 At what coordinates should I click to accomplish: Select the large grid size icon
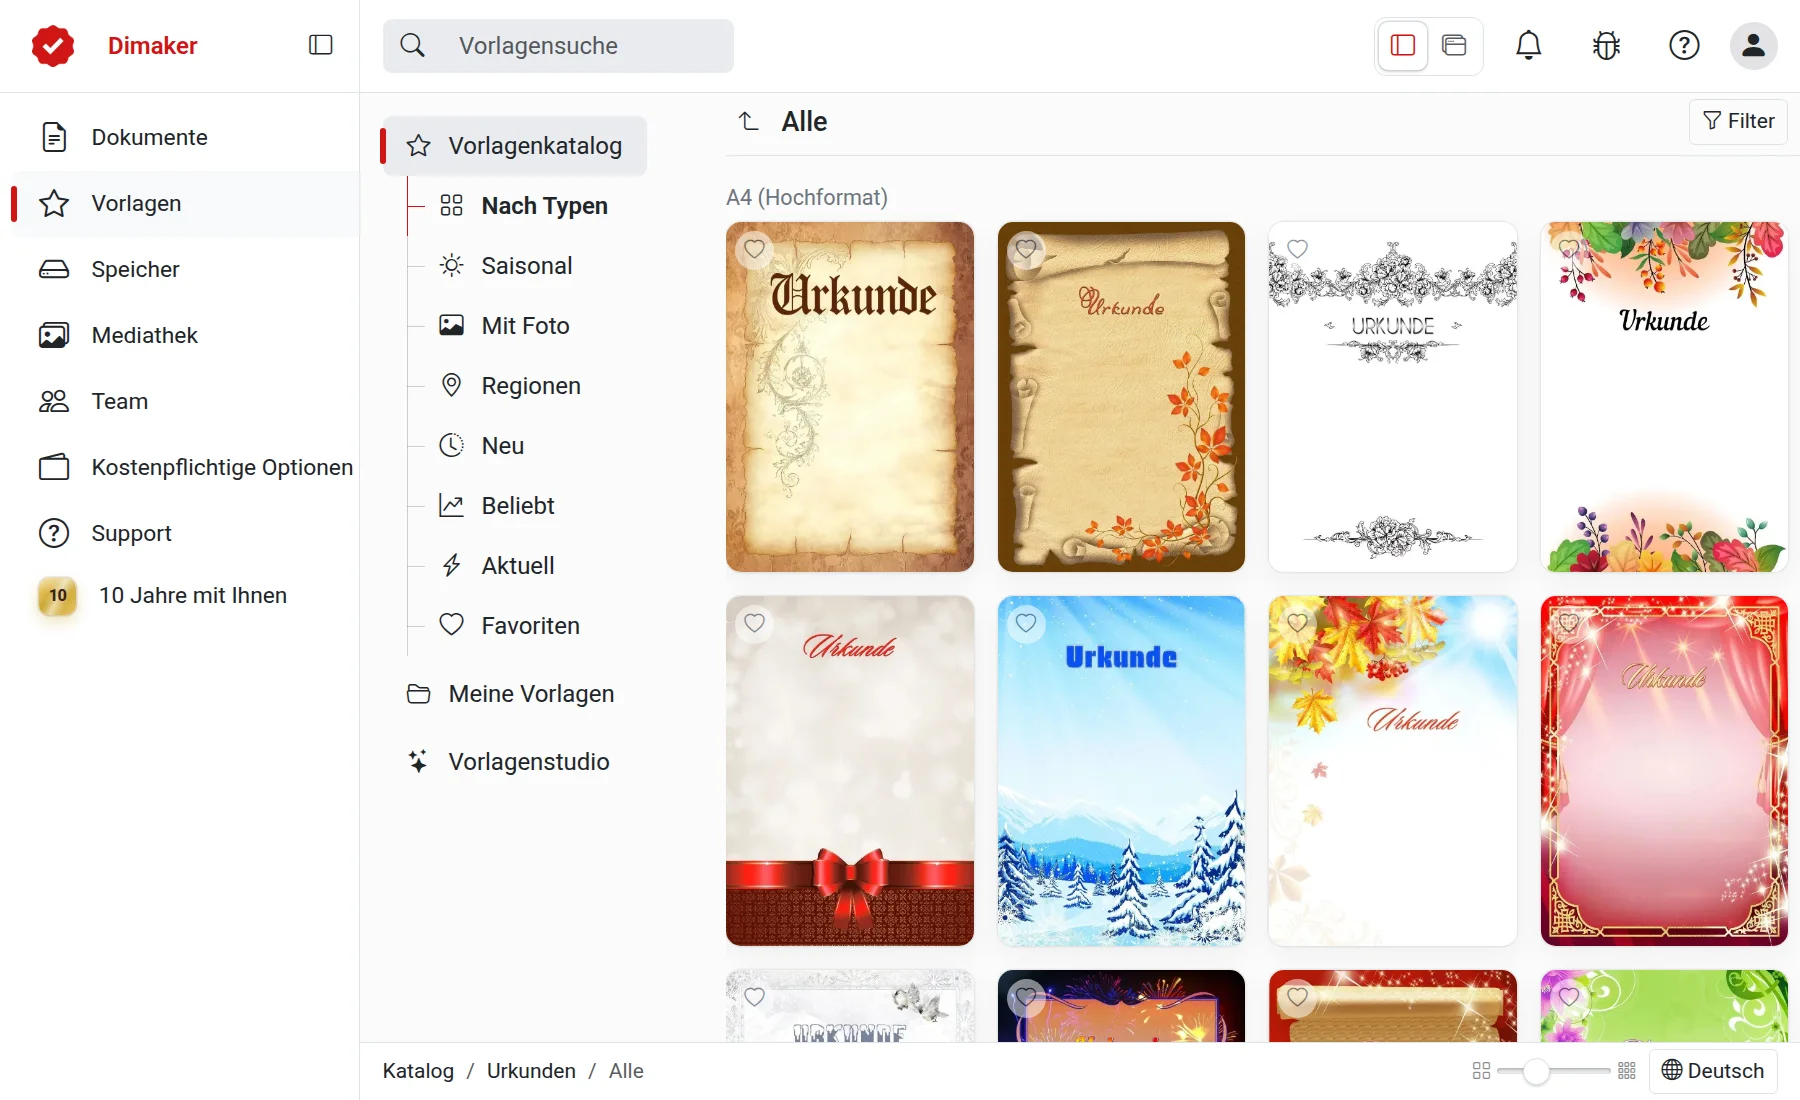(1482, 1071)
